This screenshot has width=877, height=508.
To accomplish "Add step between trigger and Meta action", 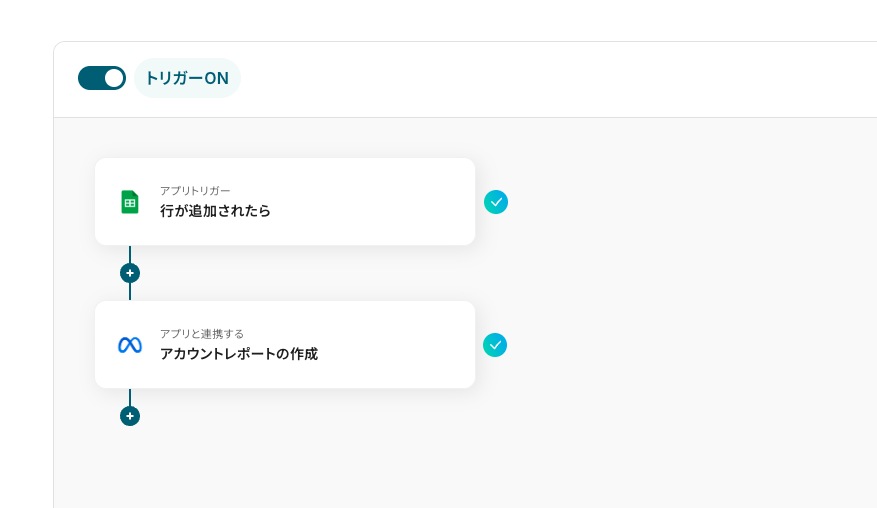I will pos(130,273).
